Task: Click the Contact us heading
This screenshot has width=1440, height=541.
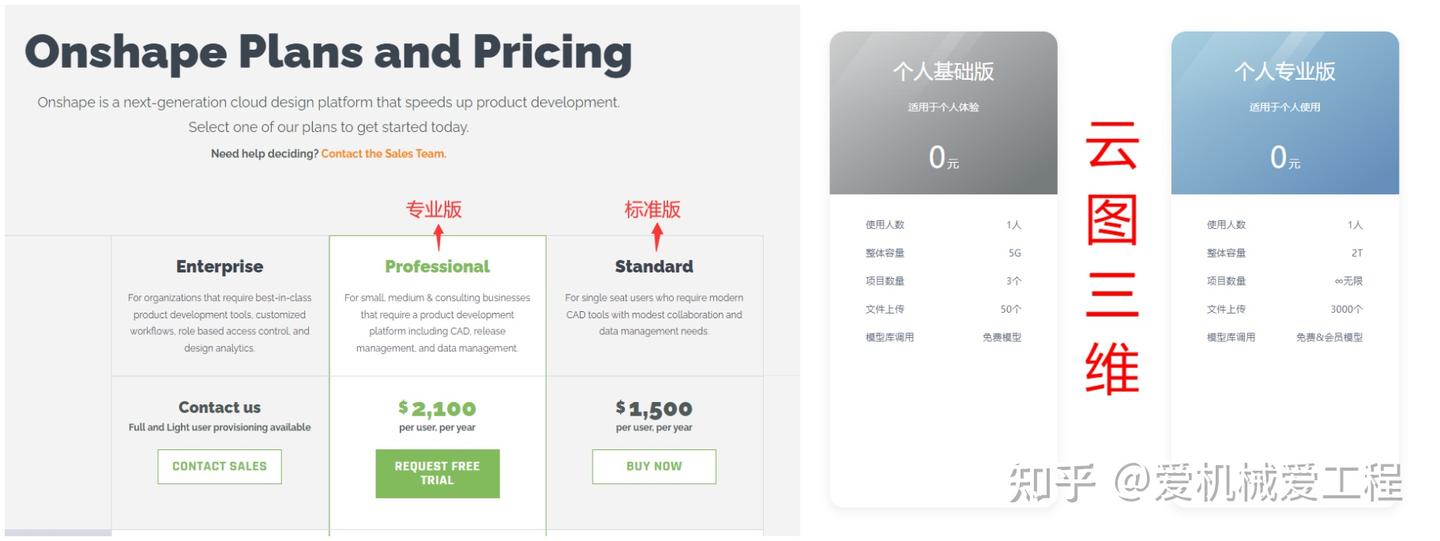Action: (220, 407)
